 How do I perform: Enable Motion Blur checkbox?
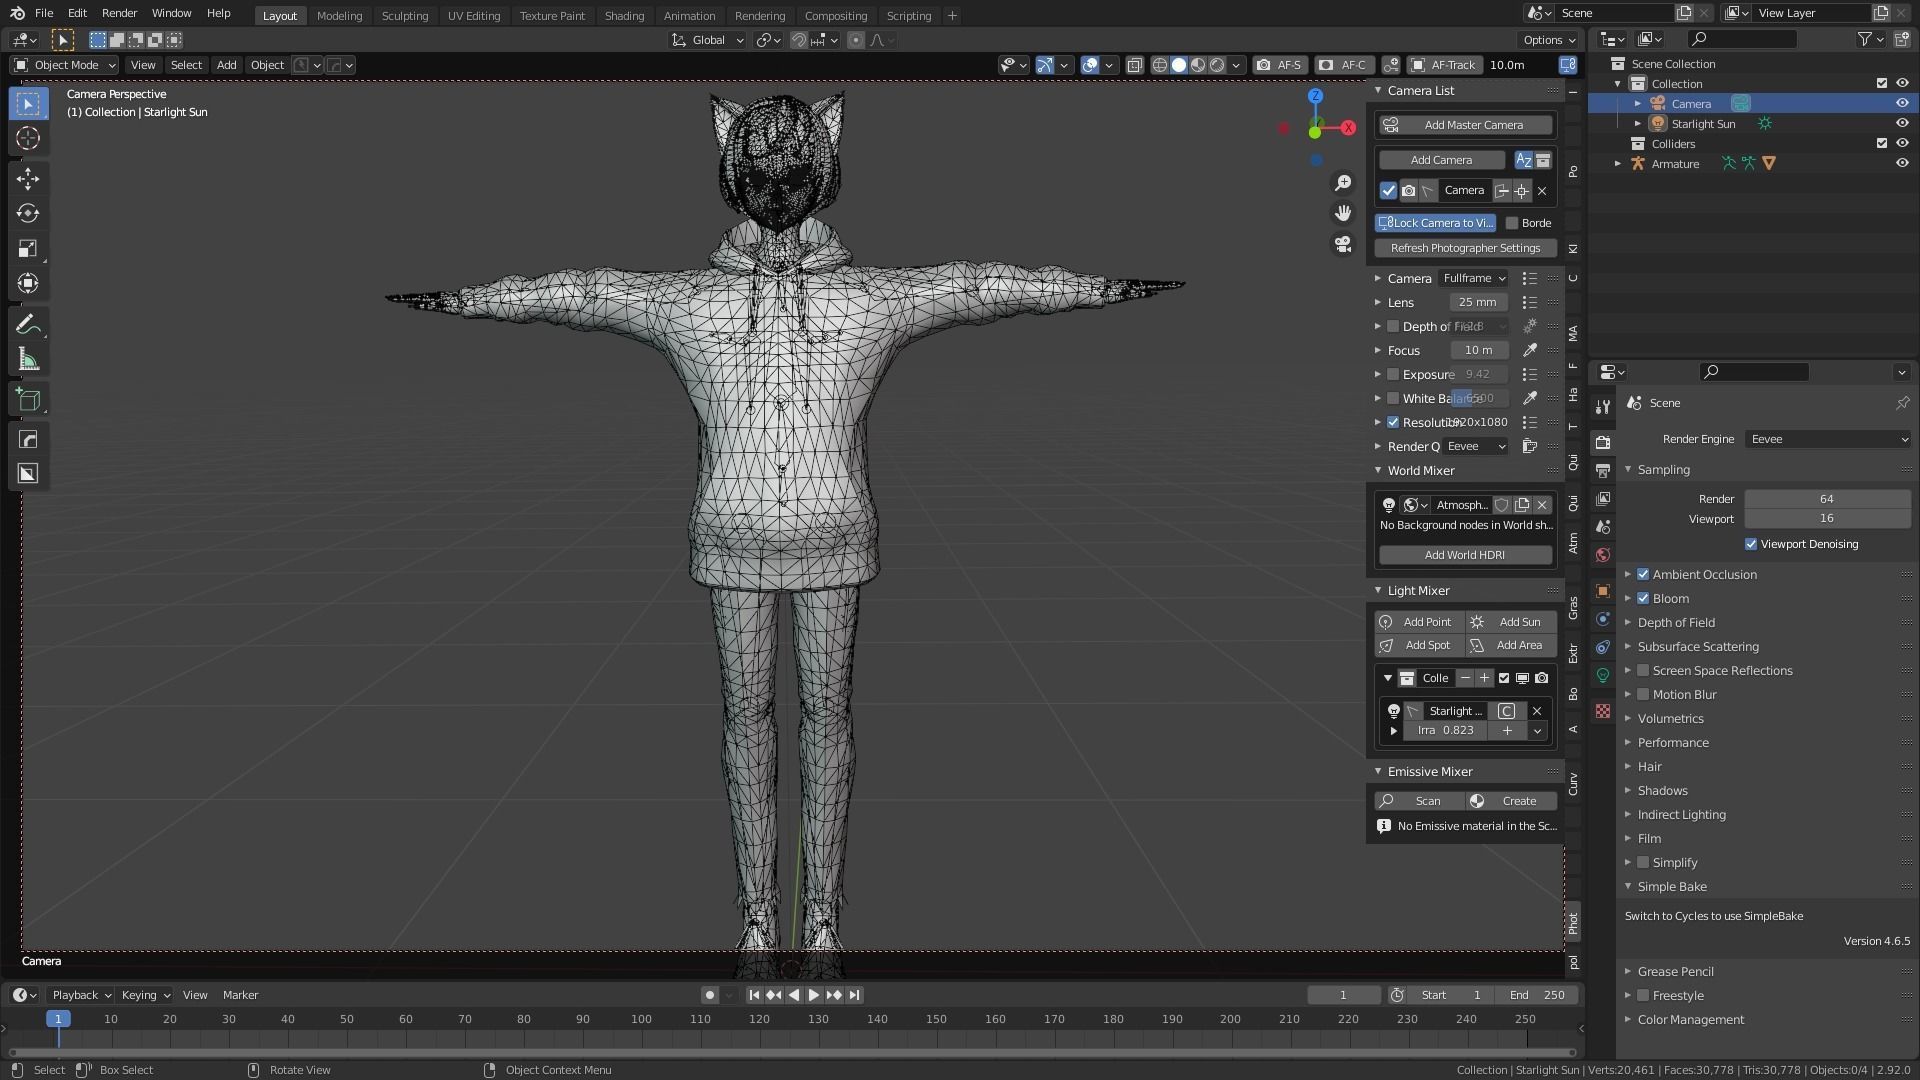[x=1643, y=694]
